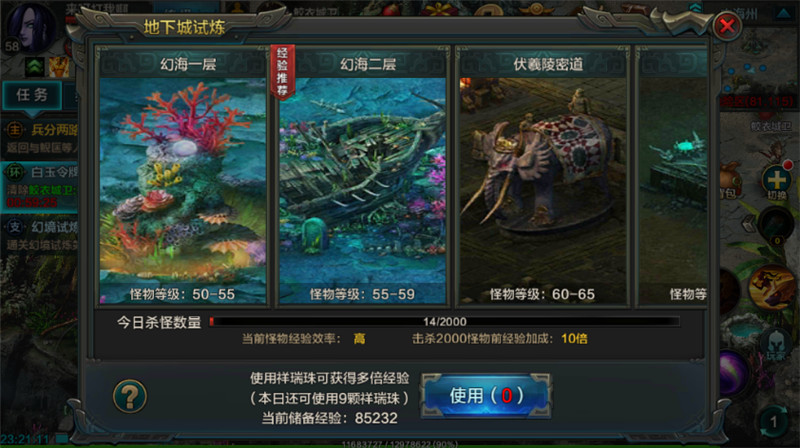Open the 任务 tab
This screenshot has height=448, width=800.
(x=32, y=95)
